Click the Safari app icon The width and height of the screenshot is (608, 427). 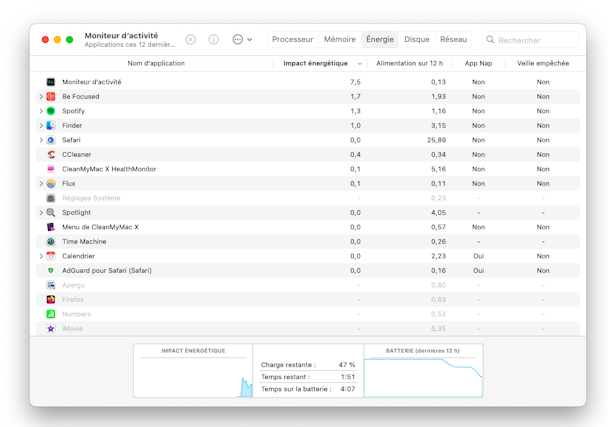pos(51,140)
